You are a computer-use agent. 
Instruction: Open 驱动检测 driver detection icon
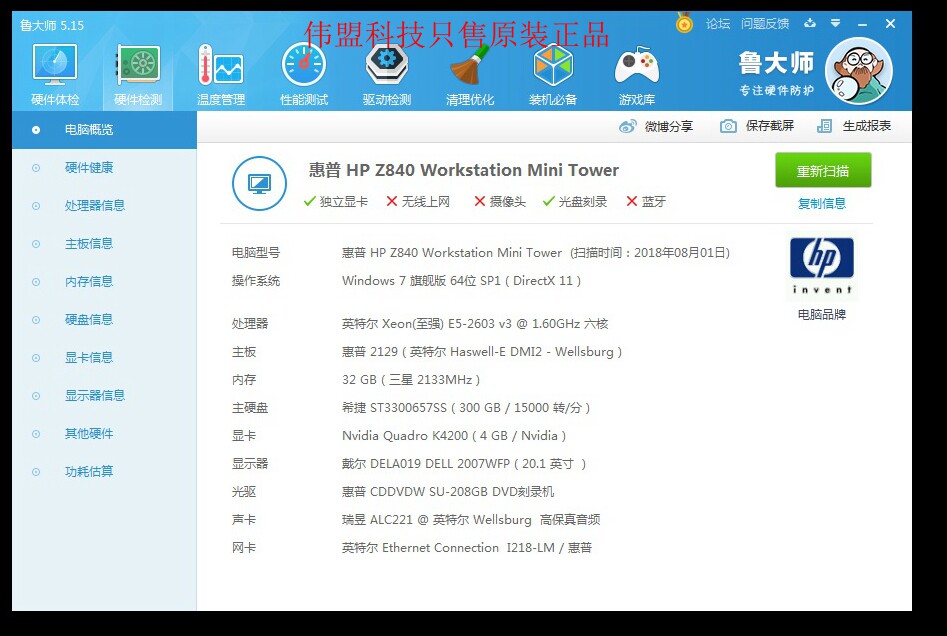pyautogui.click(x=387, y=74)
